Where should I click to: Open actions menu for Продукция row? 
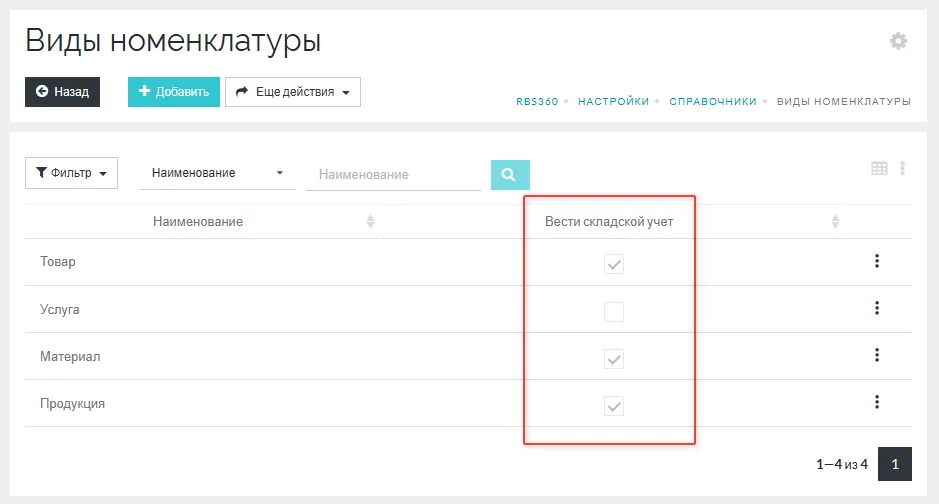click(876, 402)
